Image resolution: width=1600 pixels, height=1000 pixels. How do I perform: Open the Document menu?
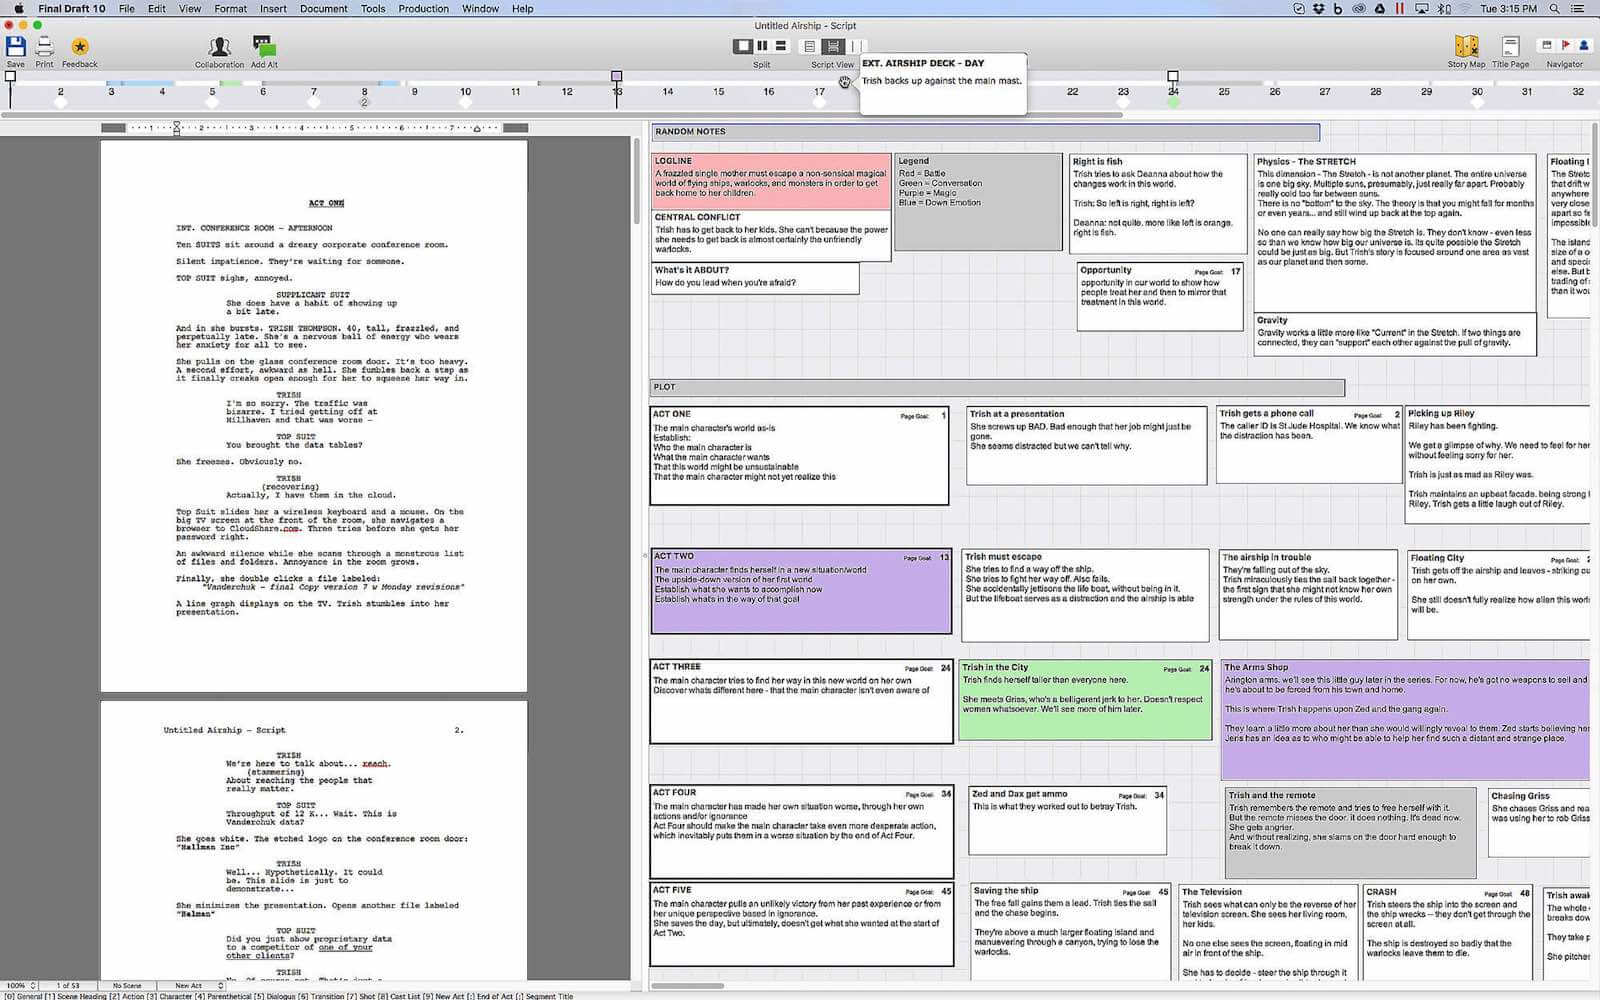coord(324,8)
